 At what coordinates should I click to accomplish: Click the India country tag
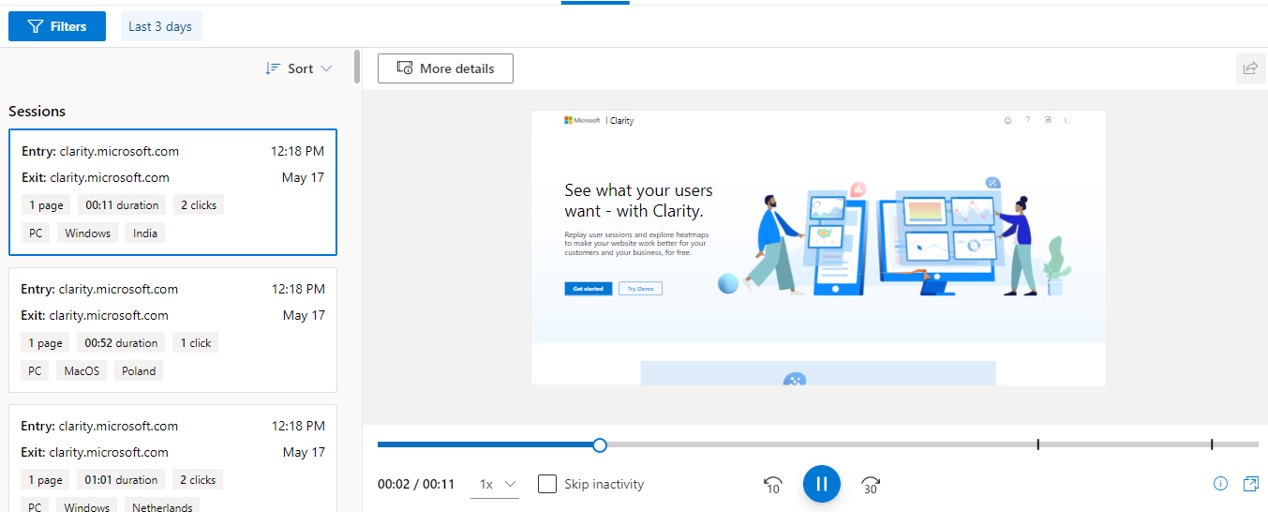pos(145,233)
